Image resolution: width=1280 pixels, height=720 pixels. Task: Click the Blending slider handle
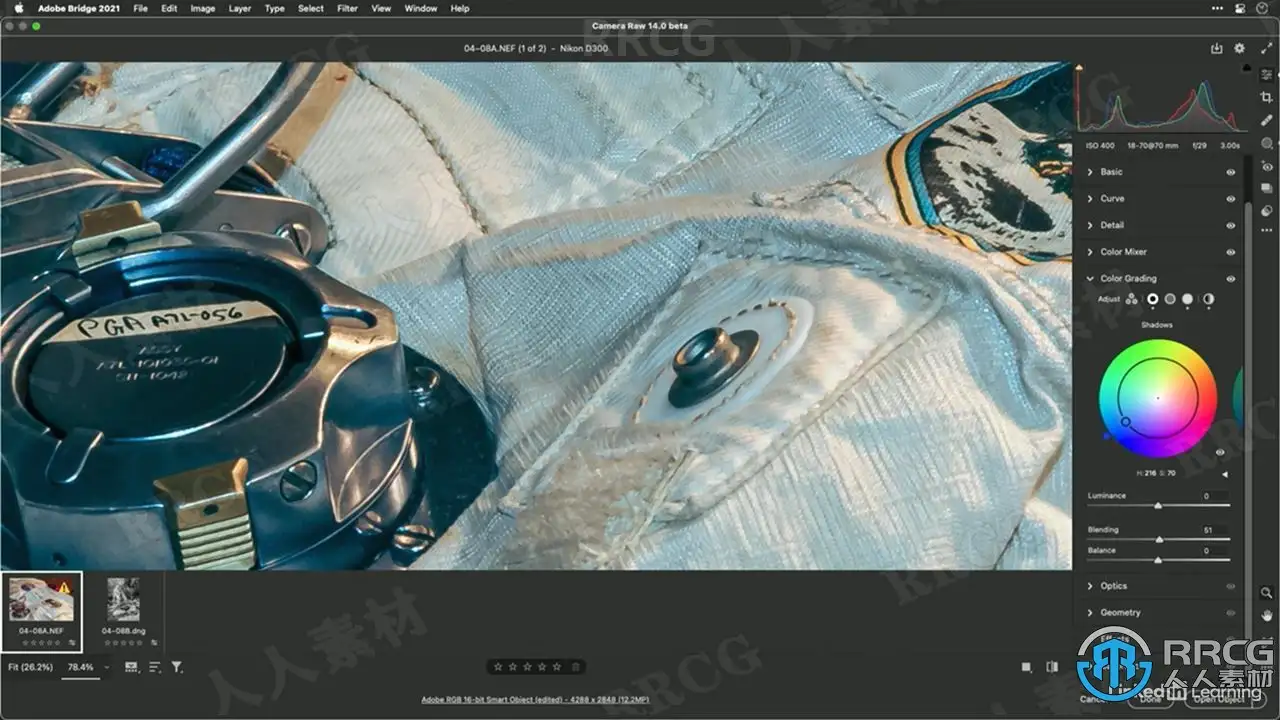click(x=1158, y=540)
